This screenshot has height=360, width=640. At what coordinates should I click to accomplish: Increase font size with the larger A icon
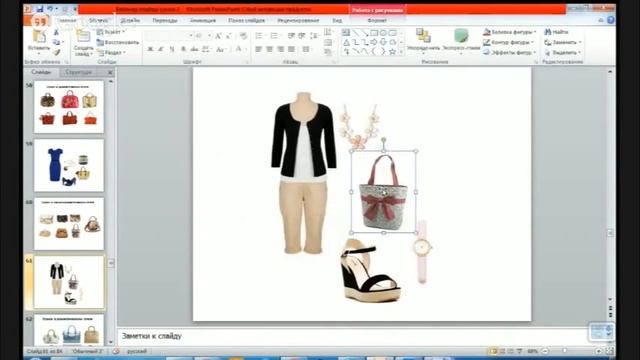point(218,36)
